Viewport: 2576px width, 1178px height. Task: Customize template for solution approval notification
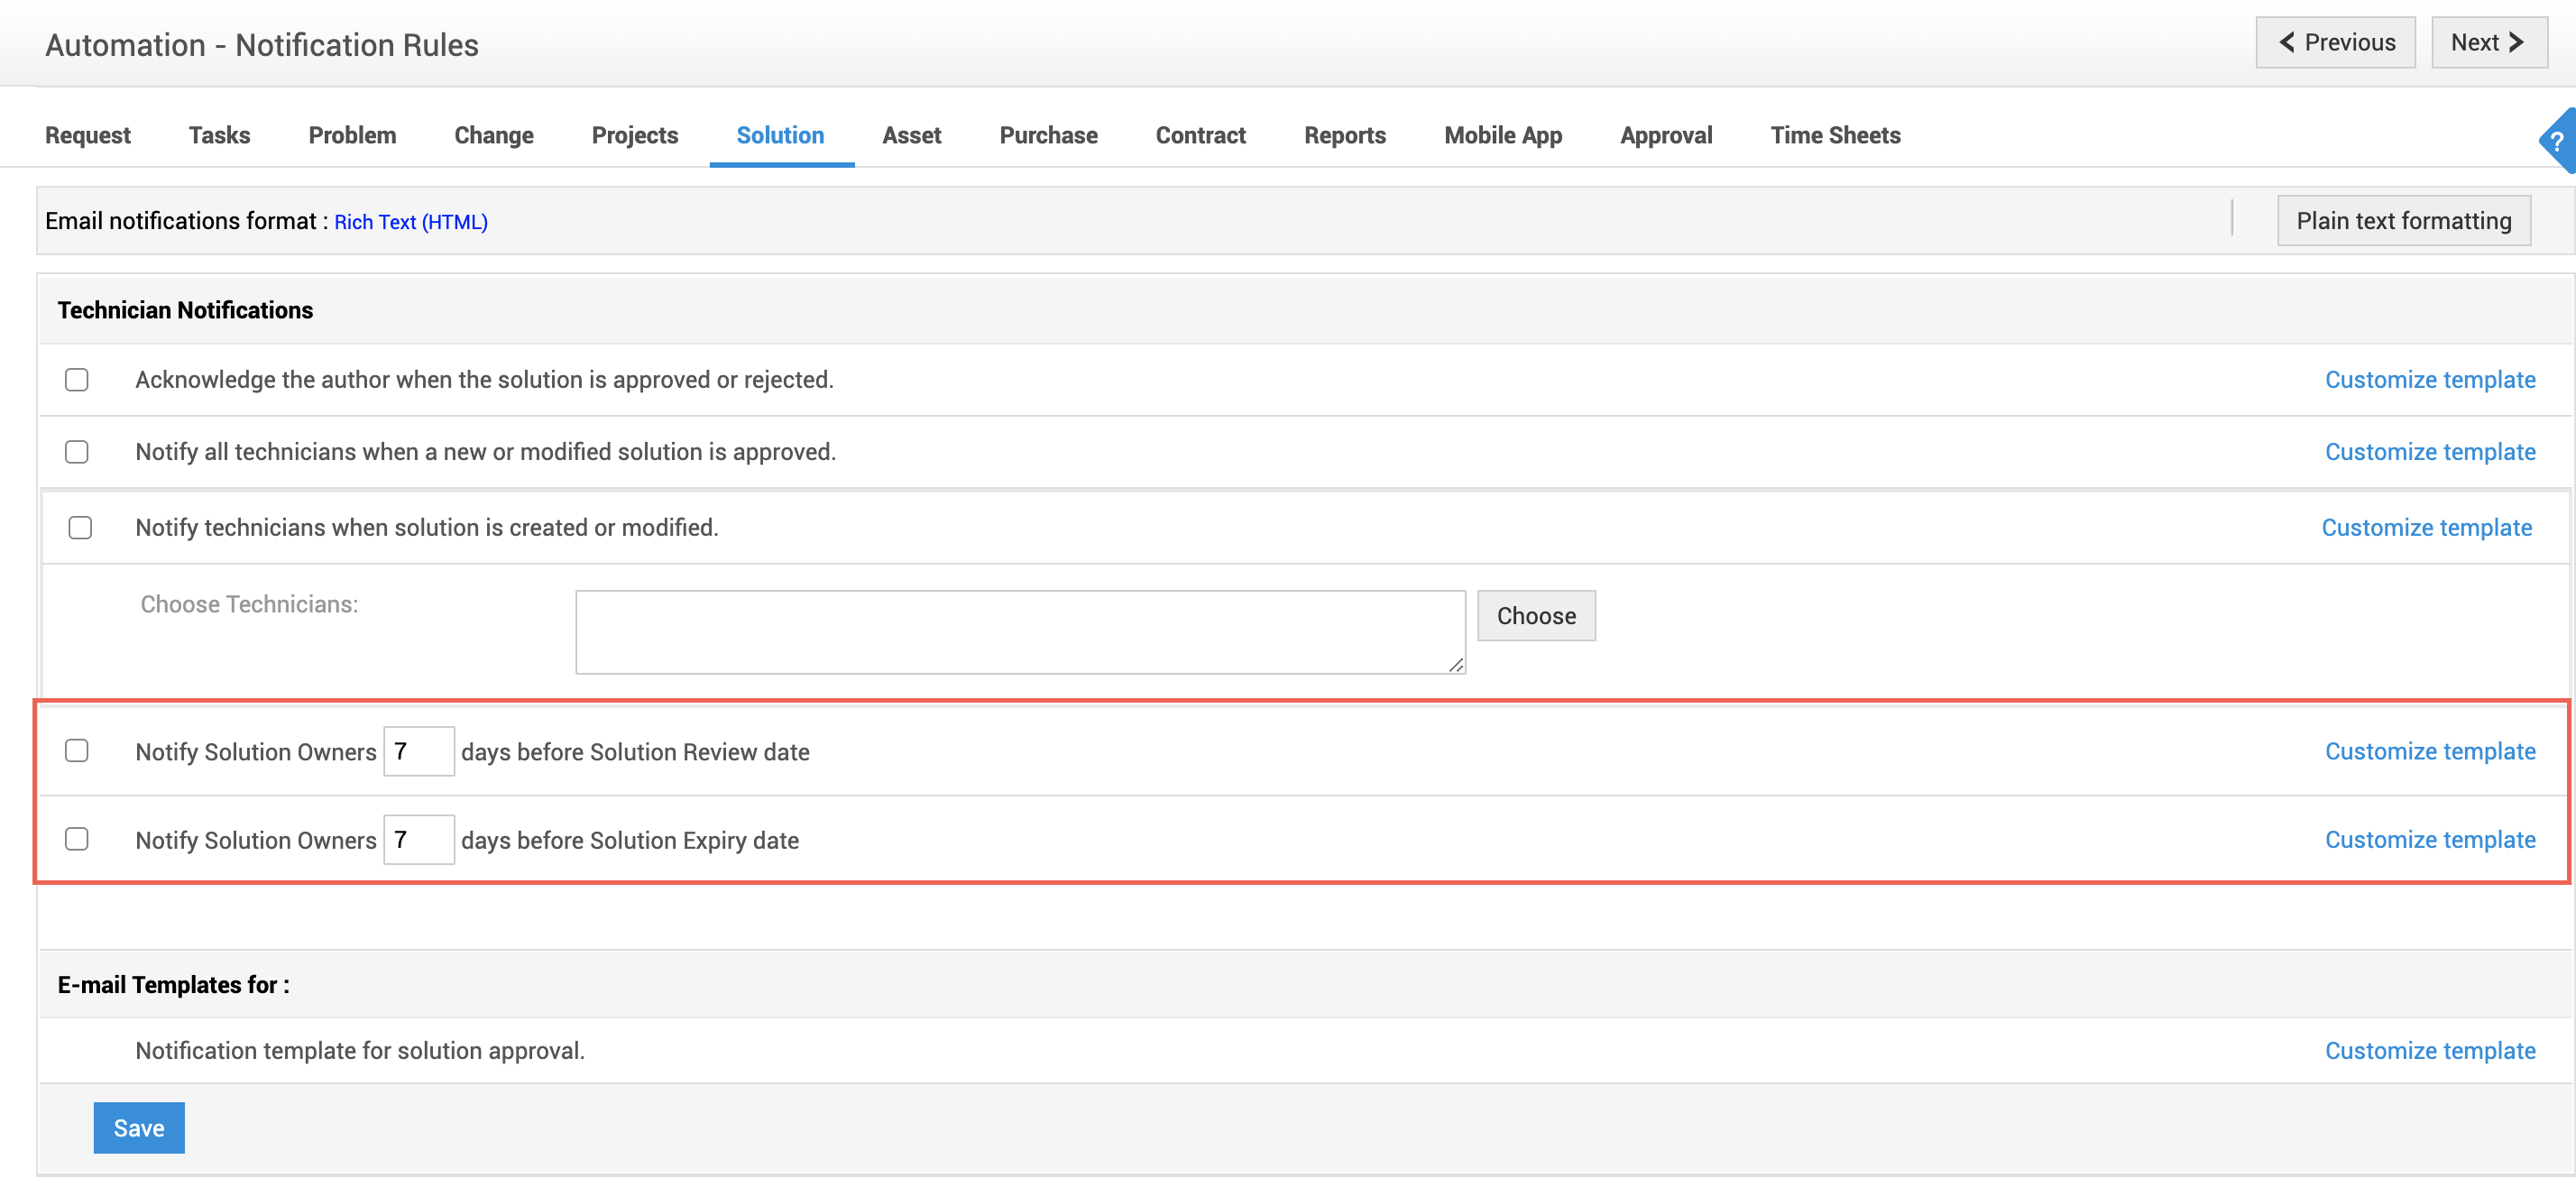[2429, 1051]
